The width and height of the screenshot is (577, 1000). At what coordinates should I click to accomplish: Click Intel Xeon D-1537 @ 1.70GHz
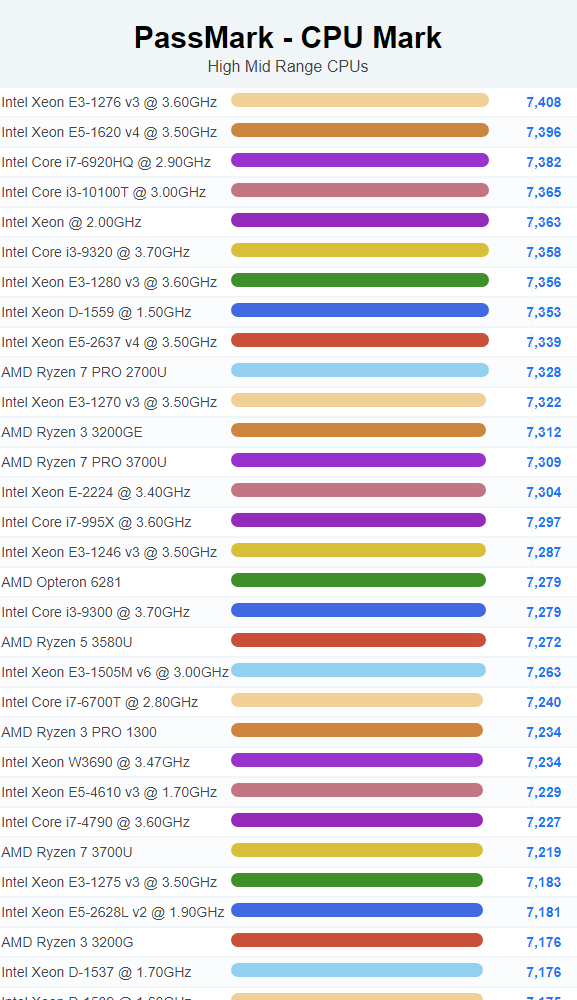[x=96, y=971]
